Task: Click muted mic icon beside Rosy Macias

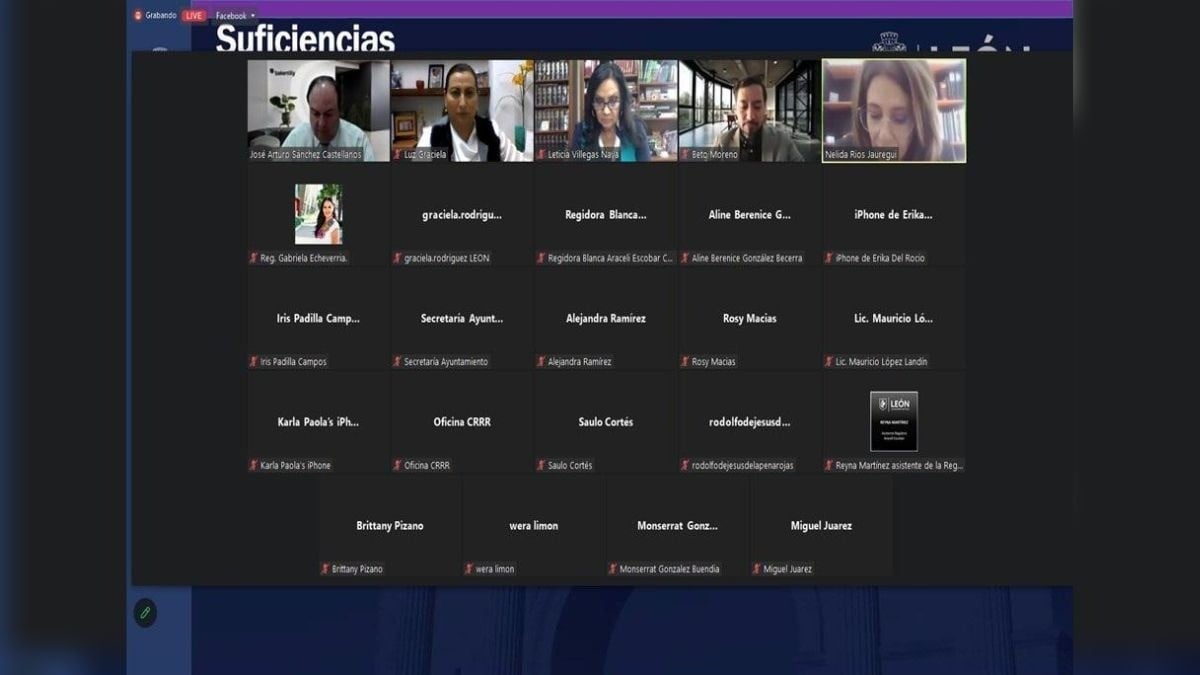Action: click(685, 362)
